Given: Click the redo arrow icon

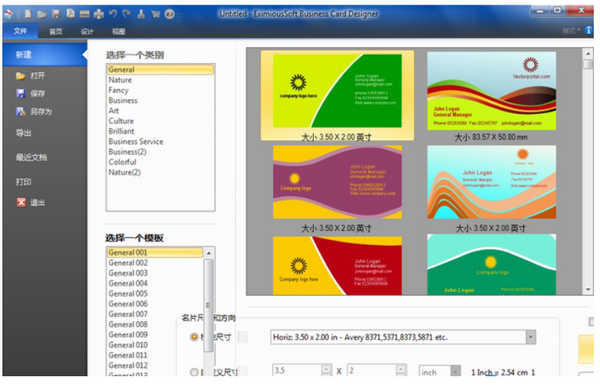Looking at the screenshot, I should point(127,14).
